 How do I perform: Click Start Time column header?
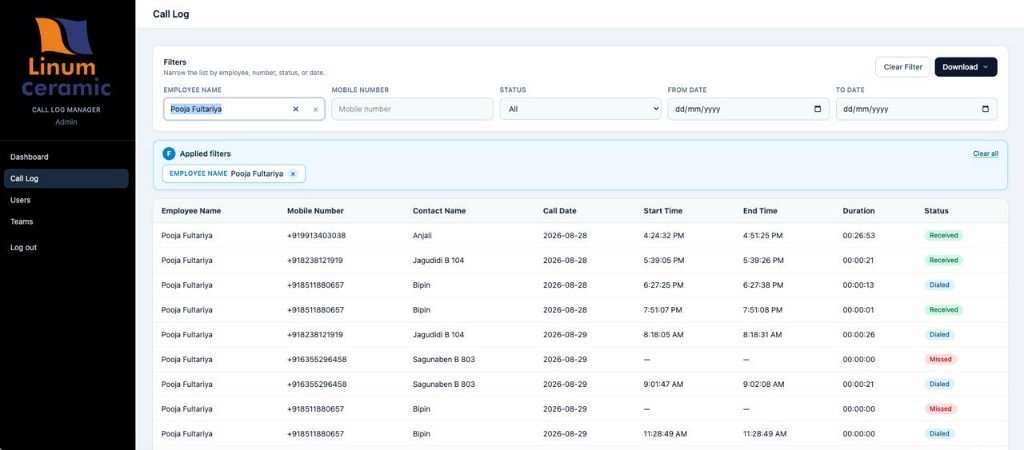[x=663, y=211]
